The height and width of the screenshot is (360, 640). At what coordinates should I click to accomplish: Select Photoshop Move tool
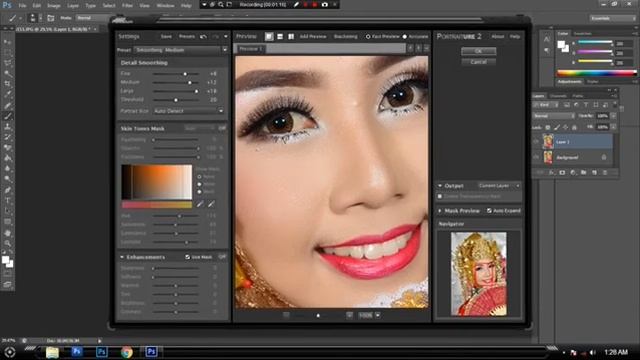tap(7, 42)
